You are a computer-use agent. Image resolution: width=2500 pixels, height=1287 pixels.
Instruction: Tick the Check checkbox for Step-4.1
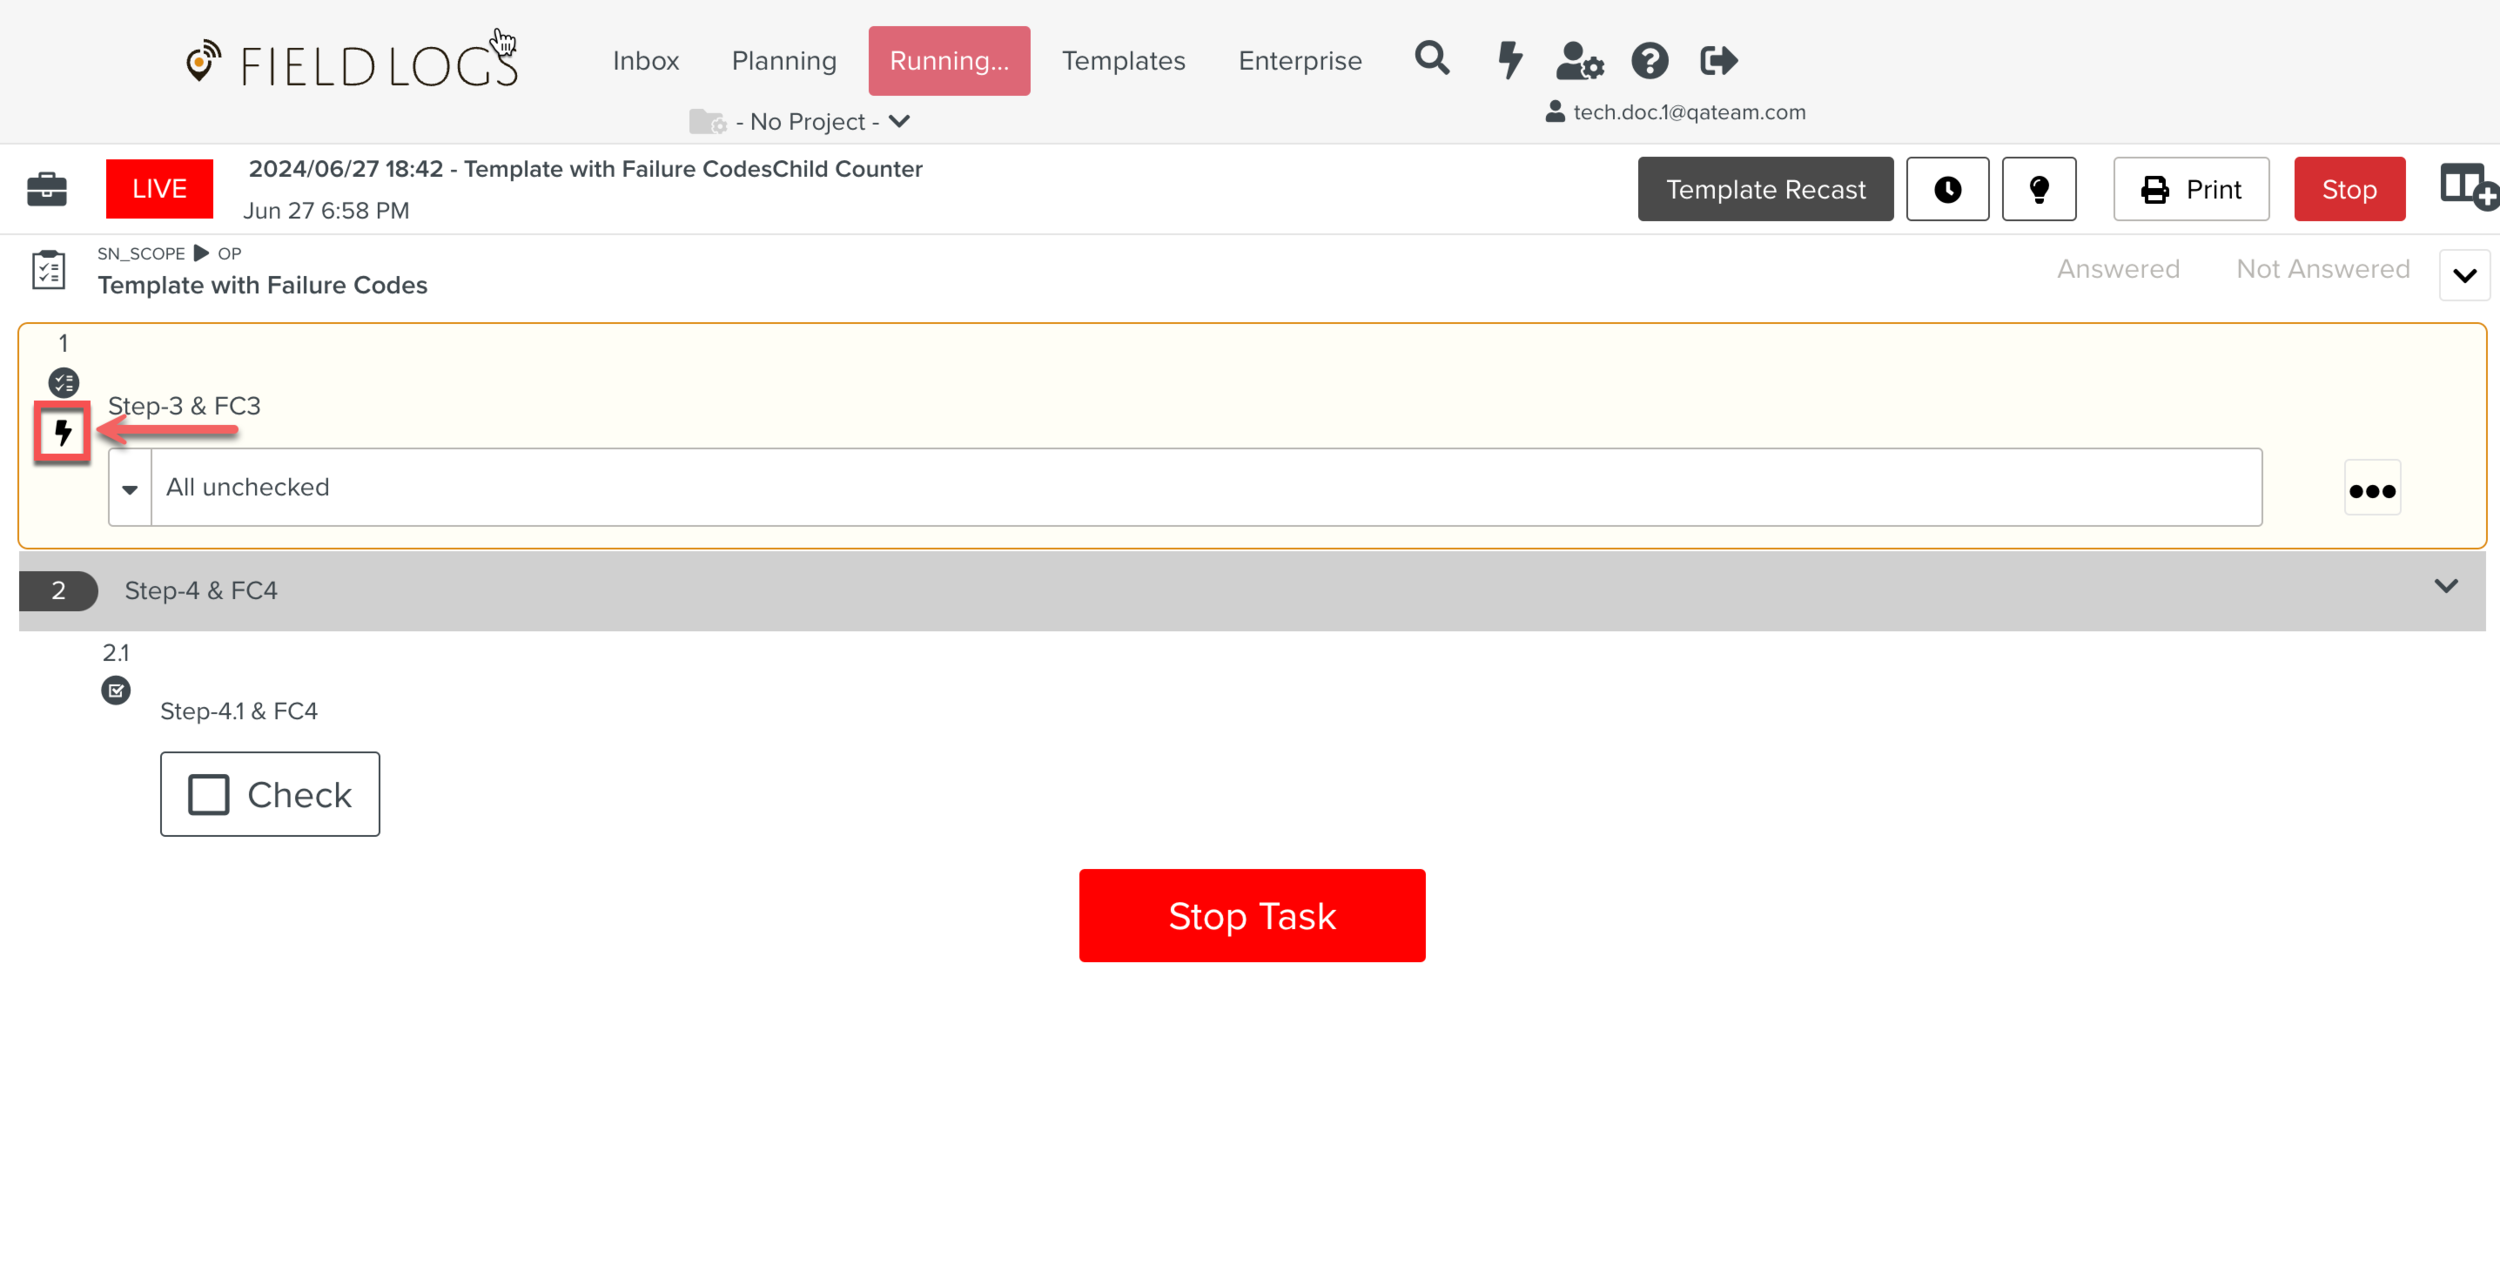pyautogui.click(x=209, y=794)
